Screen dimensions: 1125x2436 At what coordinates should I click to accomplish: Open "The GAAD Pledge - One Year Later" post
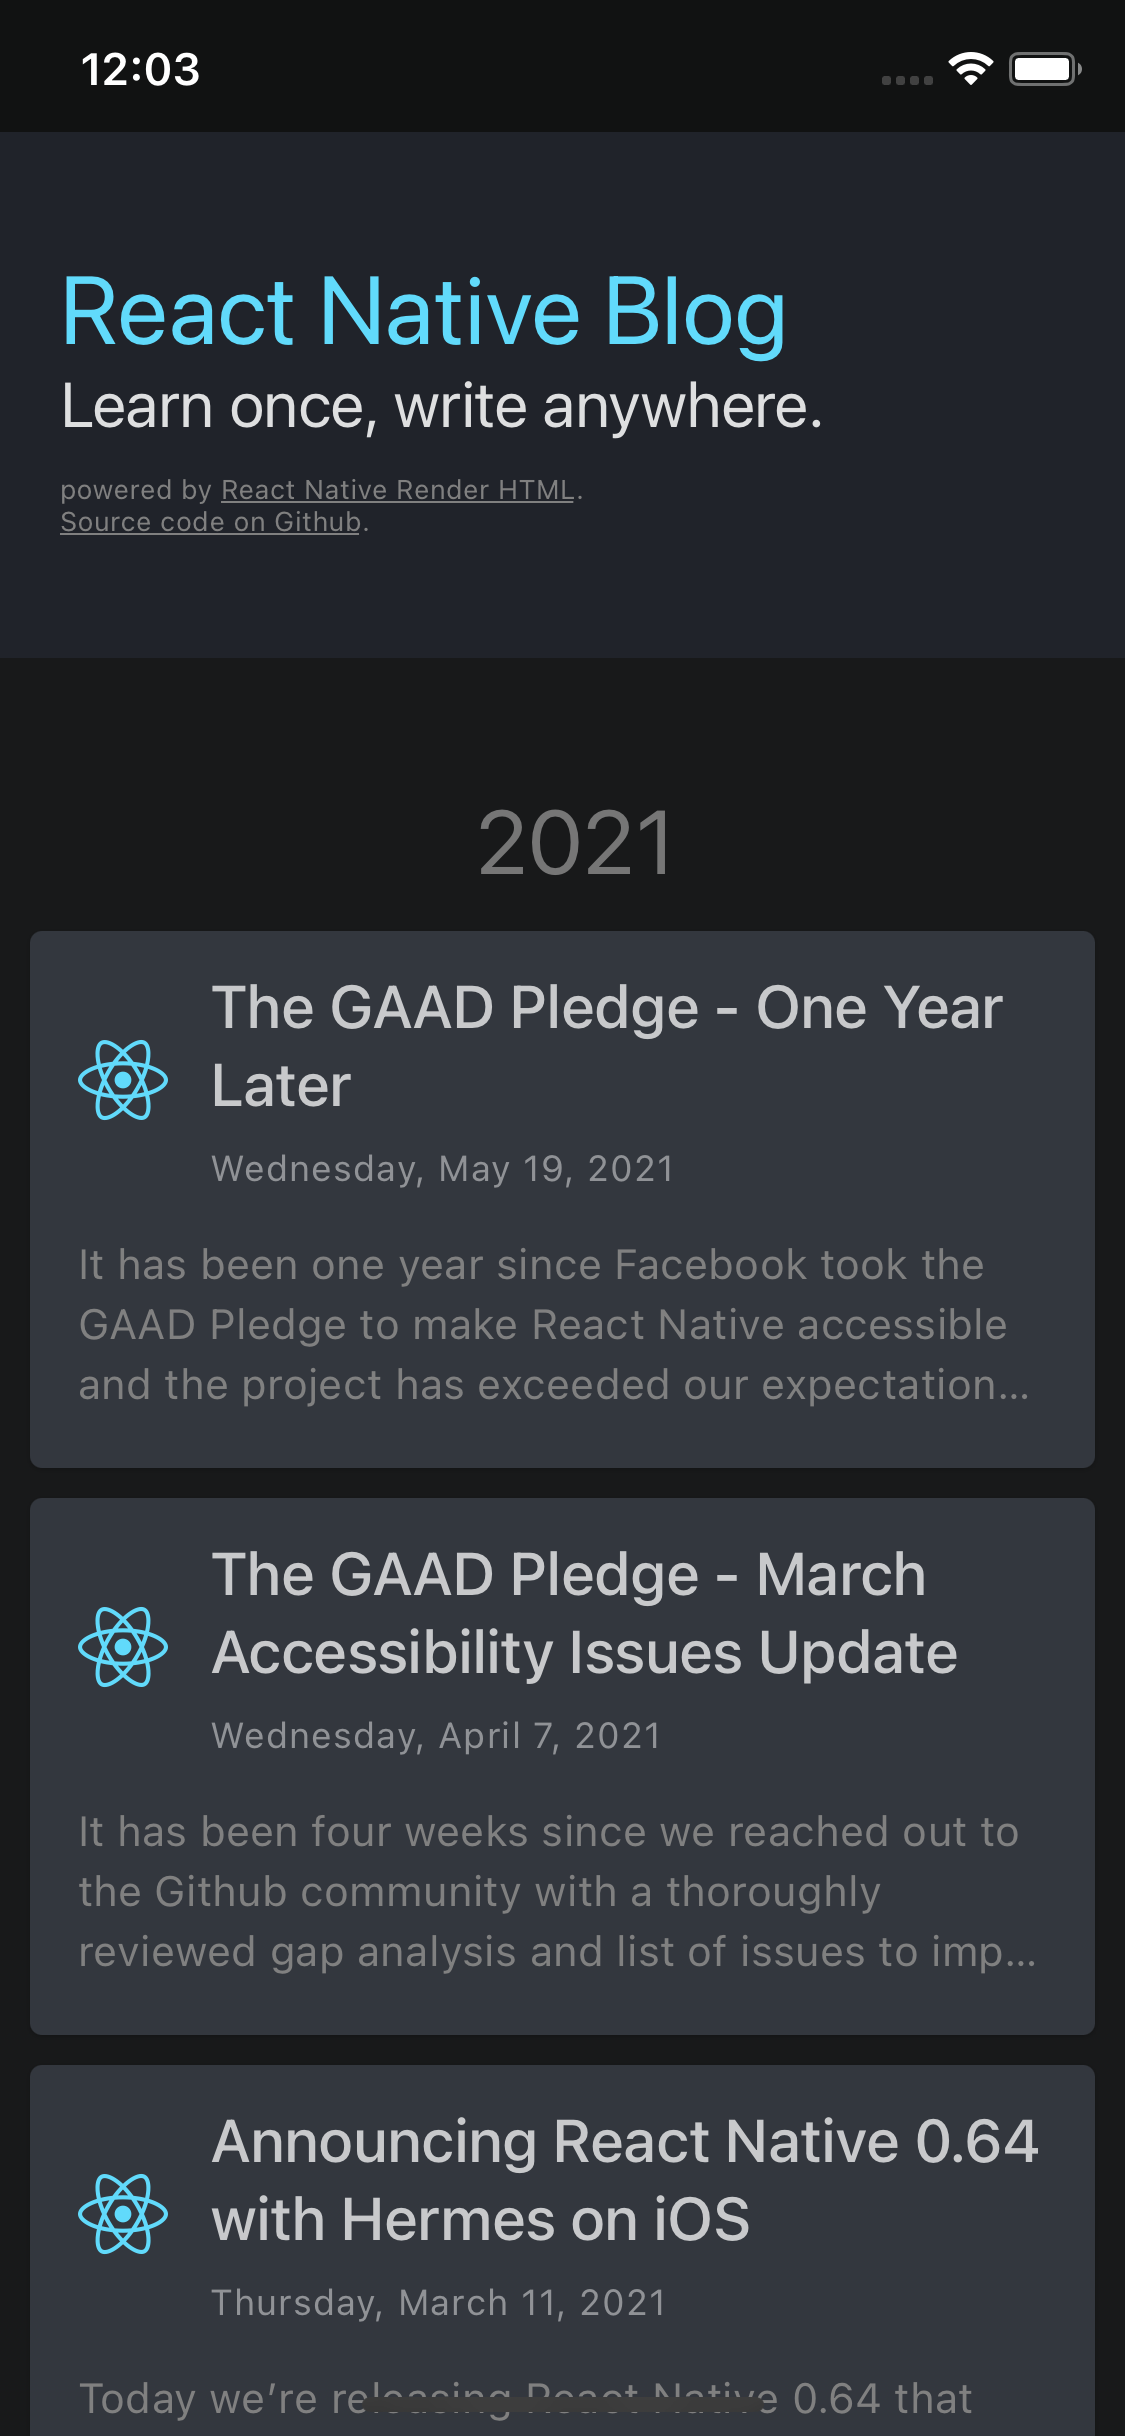(x=607, y=1046)
